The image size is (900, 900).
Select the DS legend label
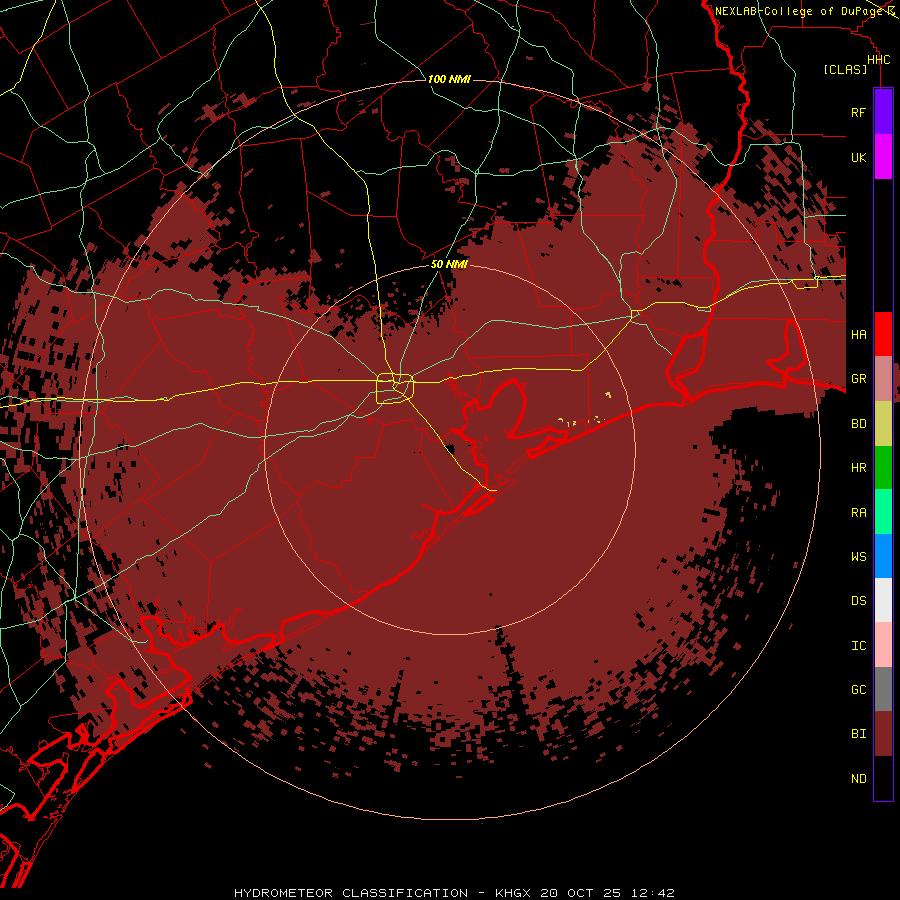coord(858,600)
